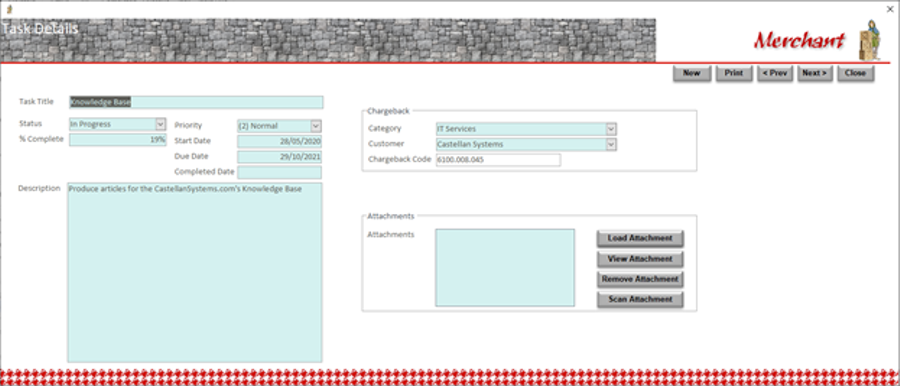The height and width of the screenshot is (386, 900).
Task: Click the window X close icon
Action: click(890, 9)
